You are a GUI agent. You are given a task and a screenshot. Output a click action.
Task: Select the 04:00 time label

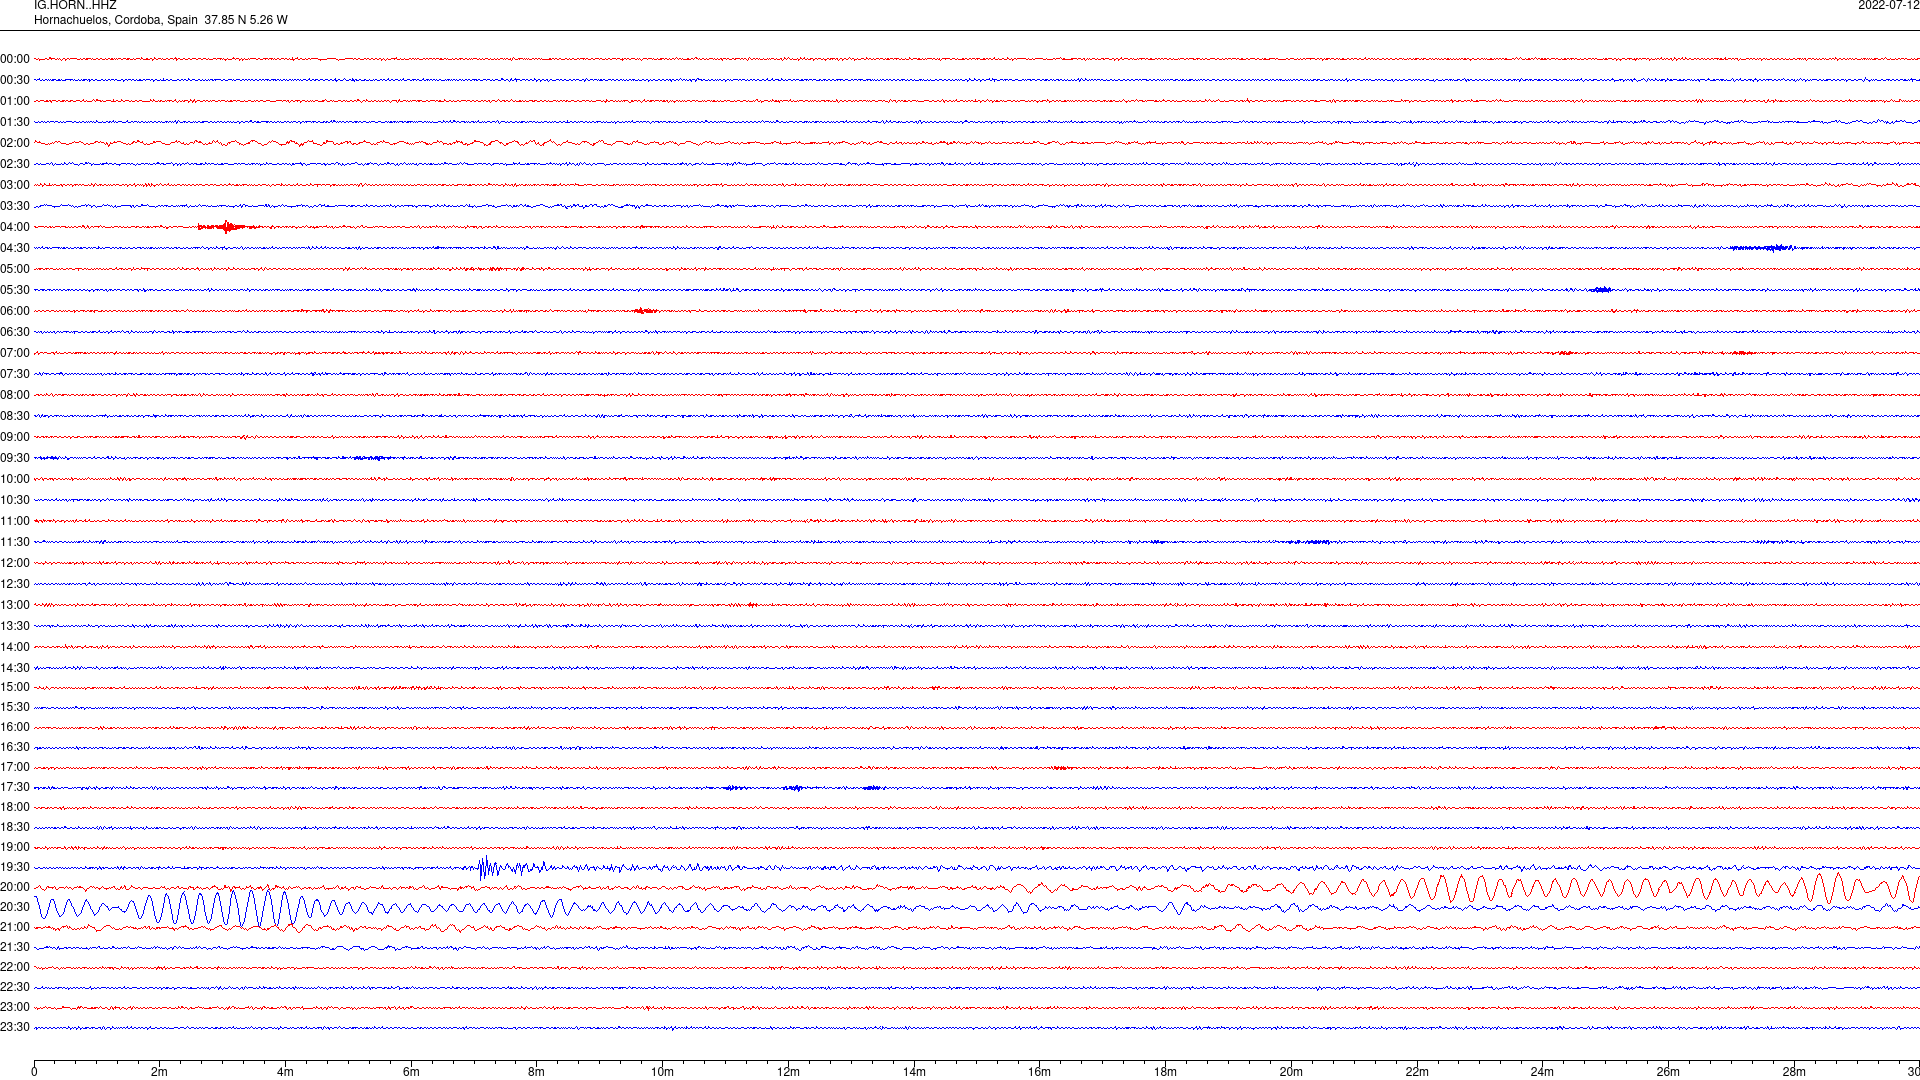(15, 227)
